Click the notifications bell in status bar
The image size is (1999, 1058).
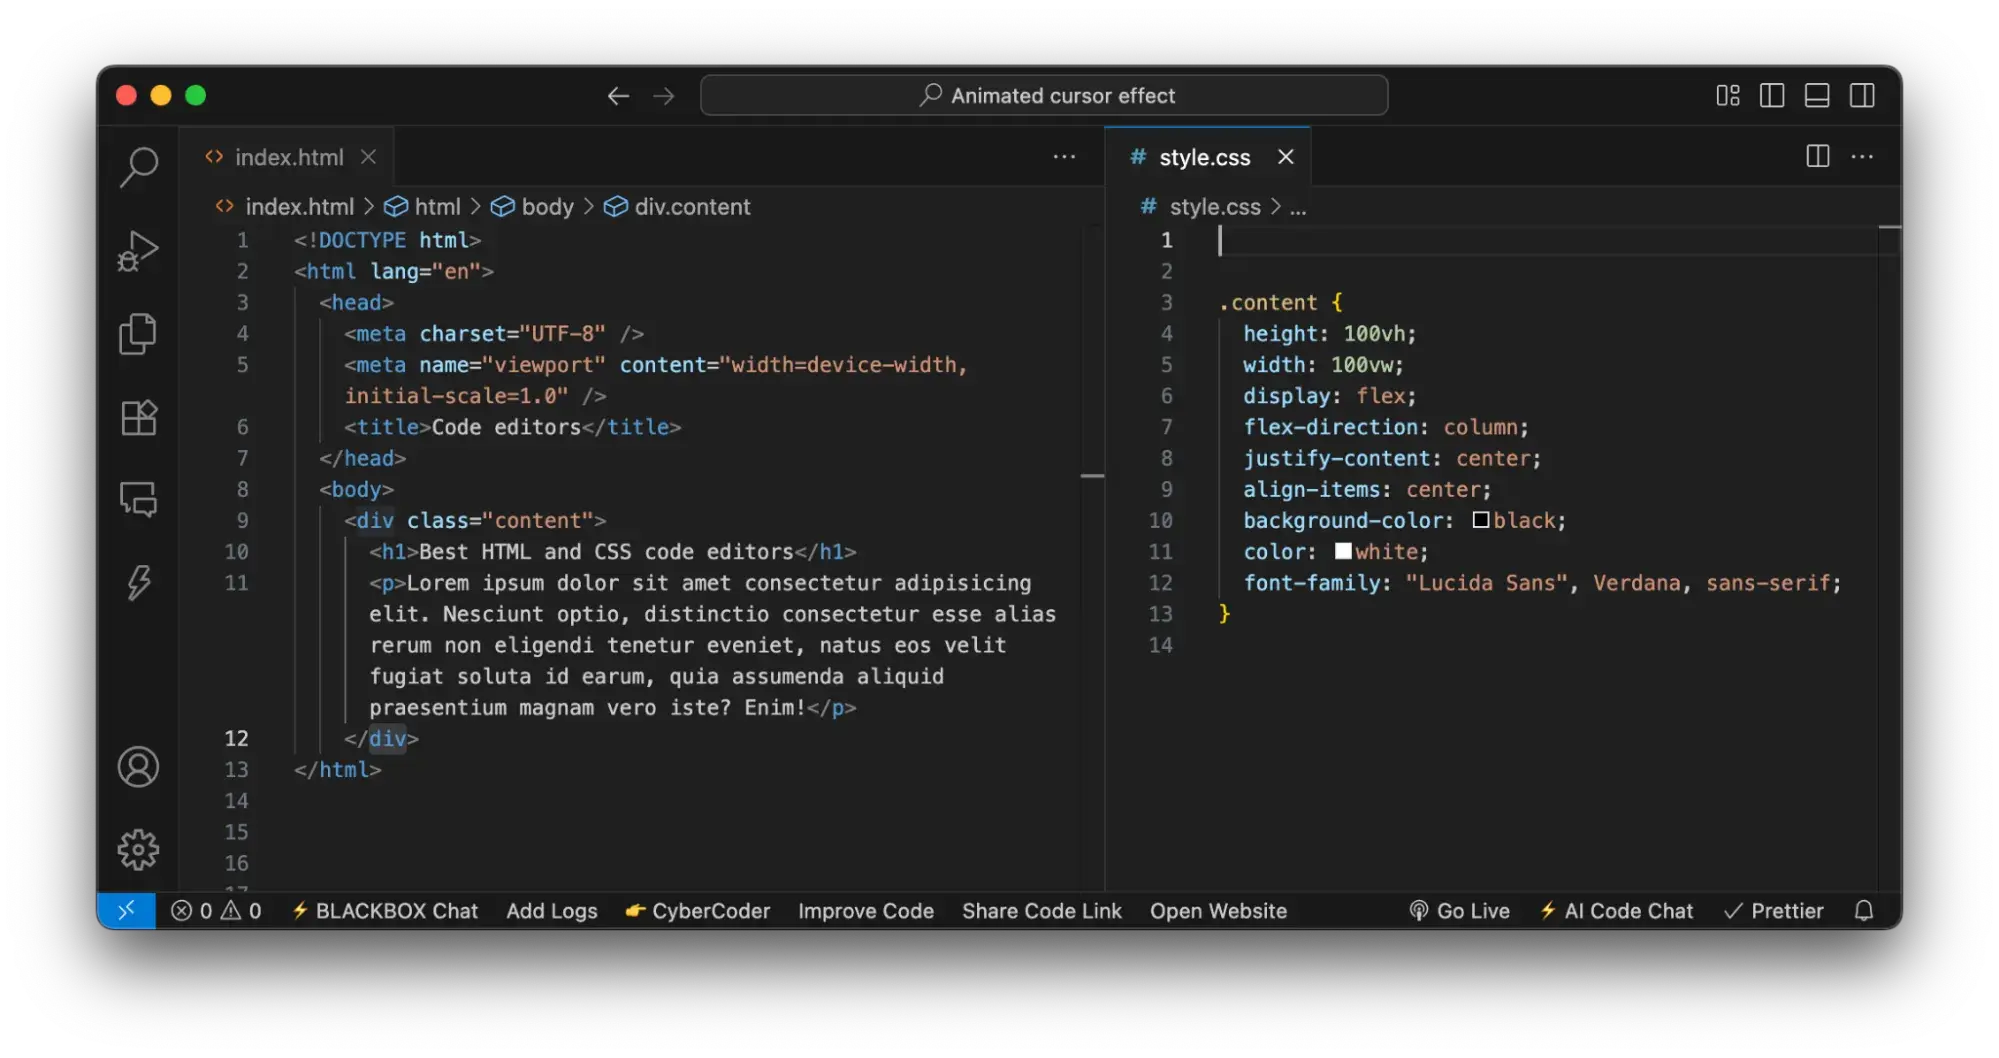coord(1864,911)
